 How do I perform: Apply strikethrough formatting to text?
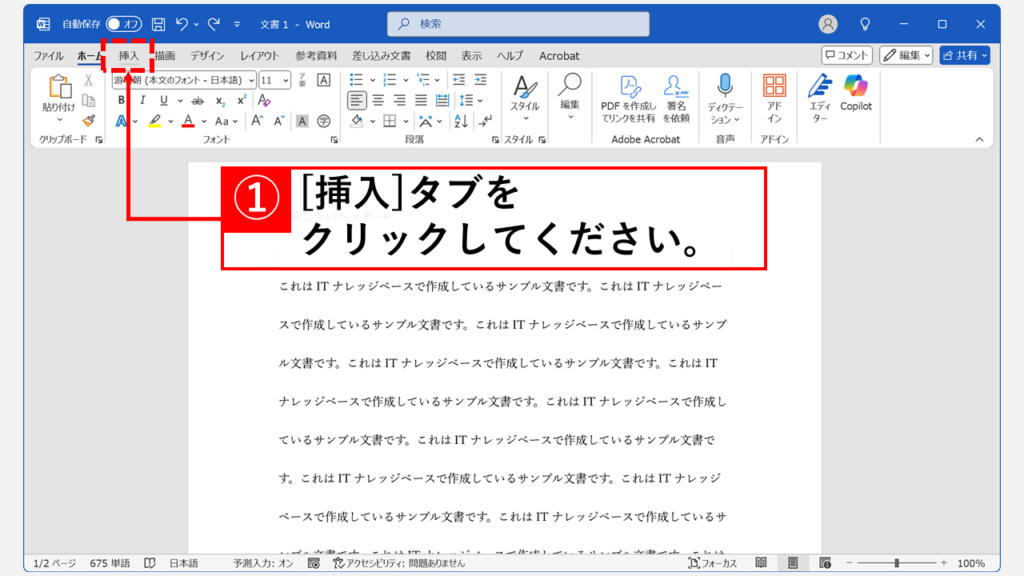click(x=197, y=100)
